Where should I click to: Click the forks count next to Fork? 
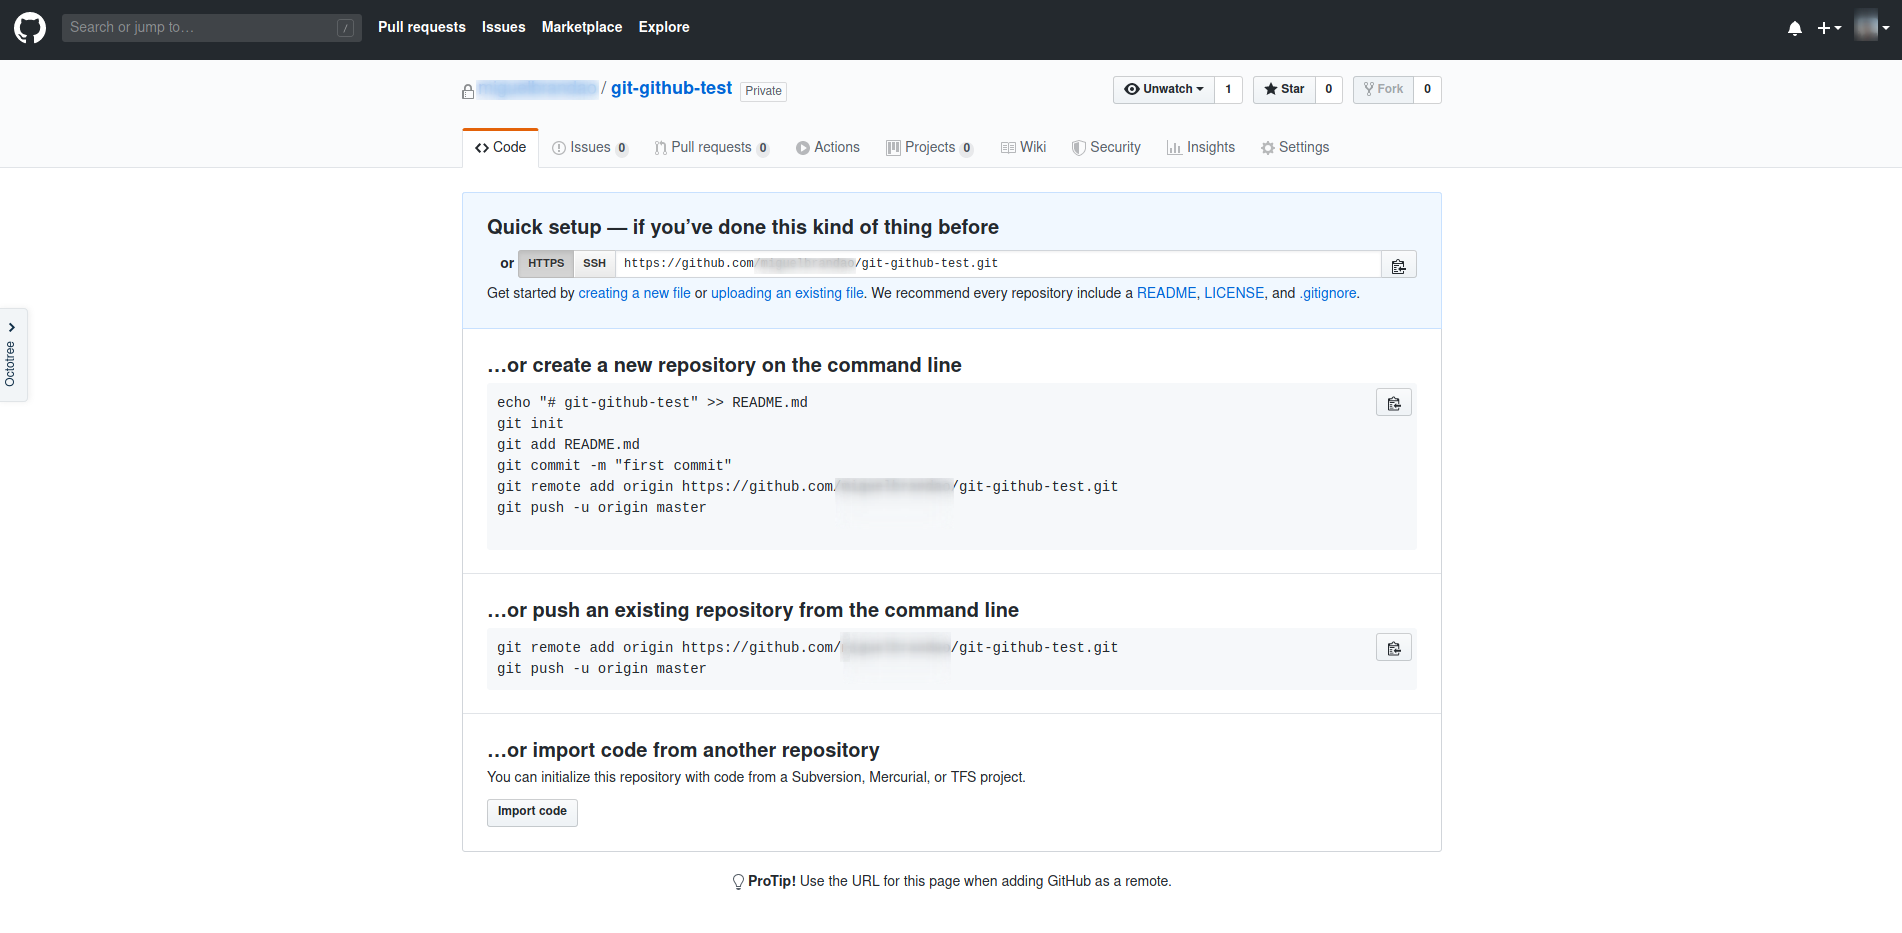(1427, 89)
